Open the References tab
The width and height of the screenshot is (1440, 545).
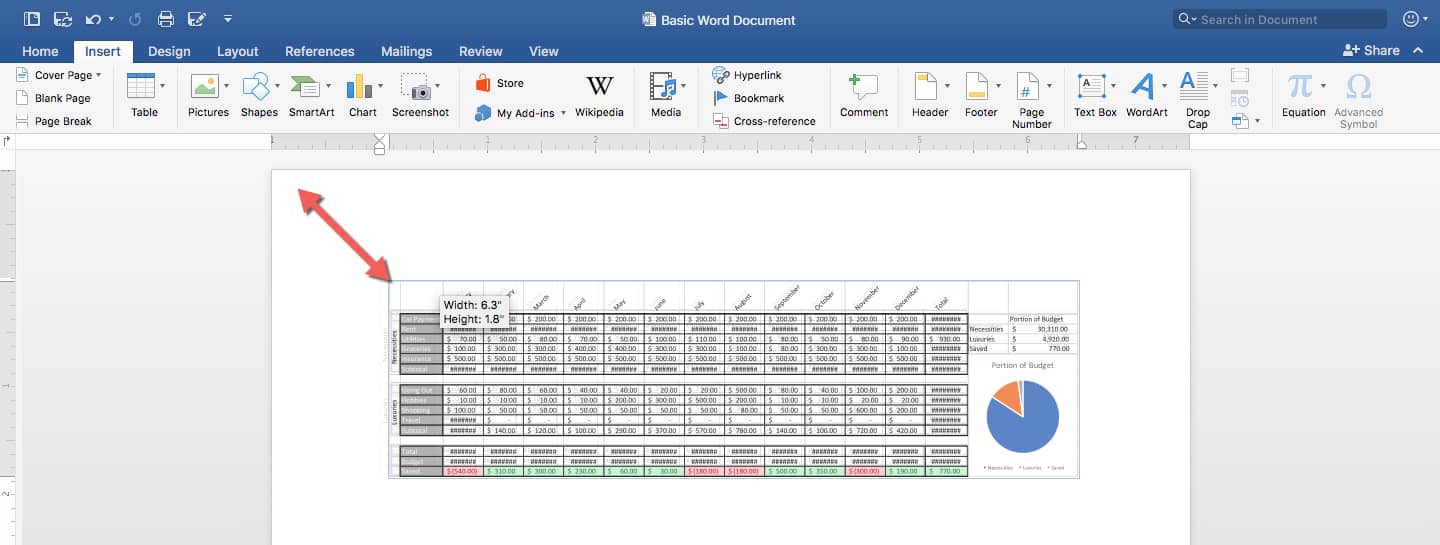click(x=319, y=51)
